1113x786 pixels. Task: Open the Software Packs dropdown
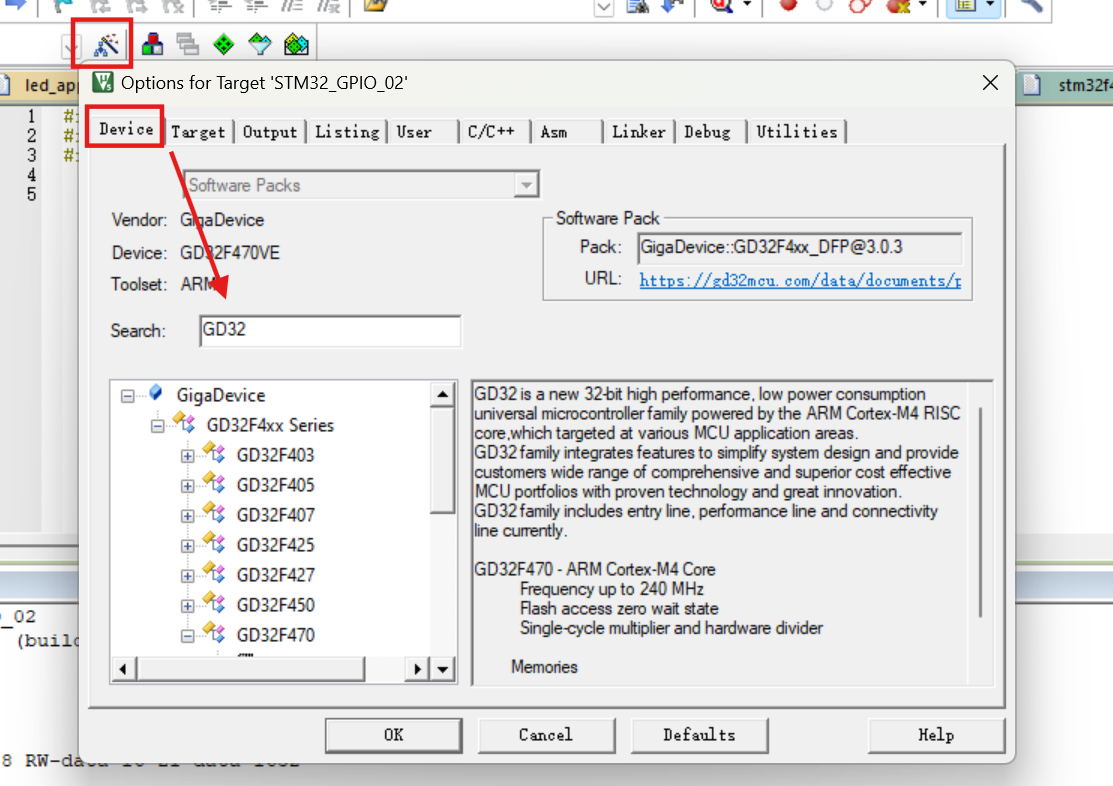click(x=526, y=185)
